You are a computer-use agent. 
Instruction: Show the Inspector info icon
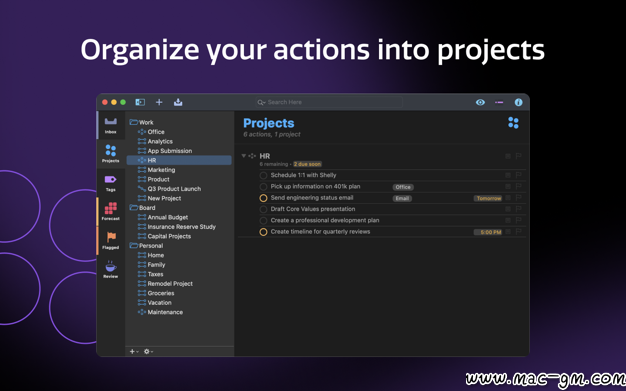[518, 102]
